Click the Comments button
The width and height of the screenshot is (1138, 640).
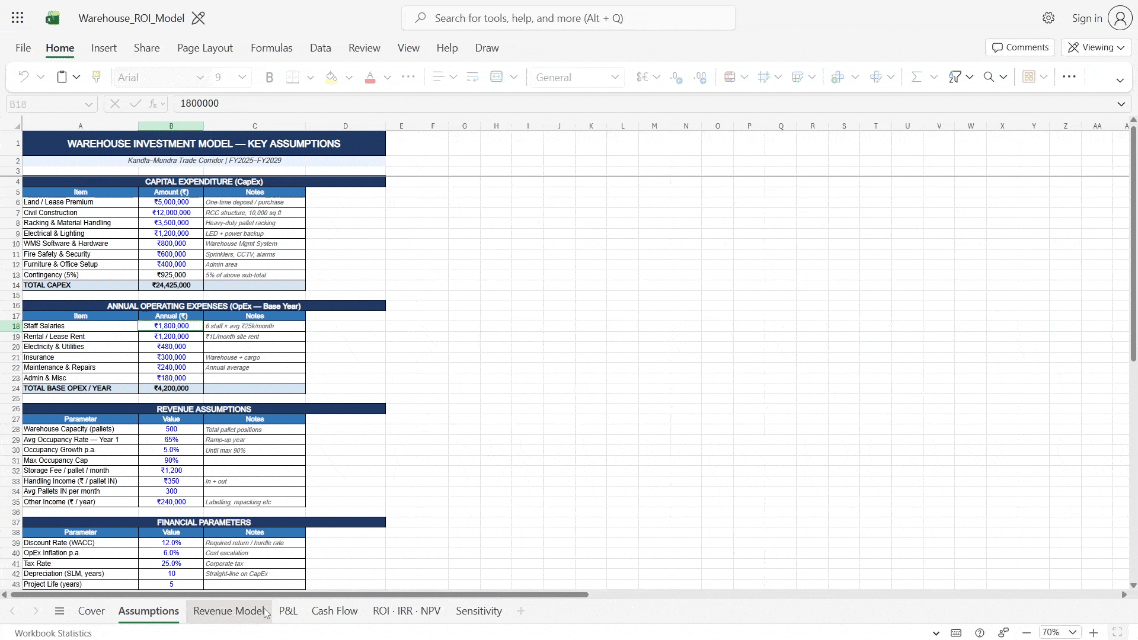click(x=1020, y=47)
